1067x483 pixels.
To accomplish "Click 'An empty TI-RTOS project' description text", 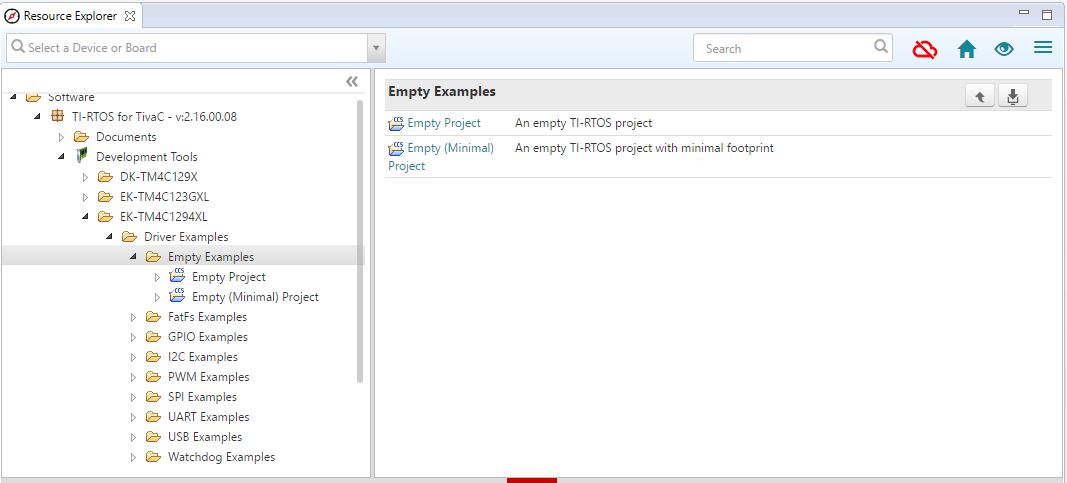I will (x=583, y=123).
